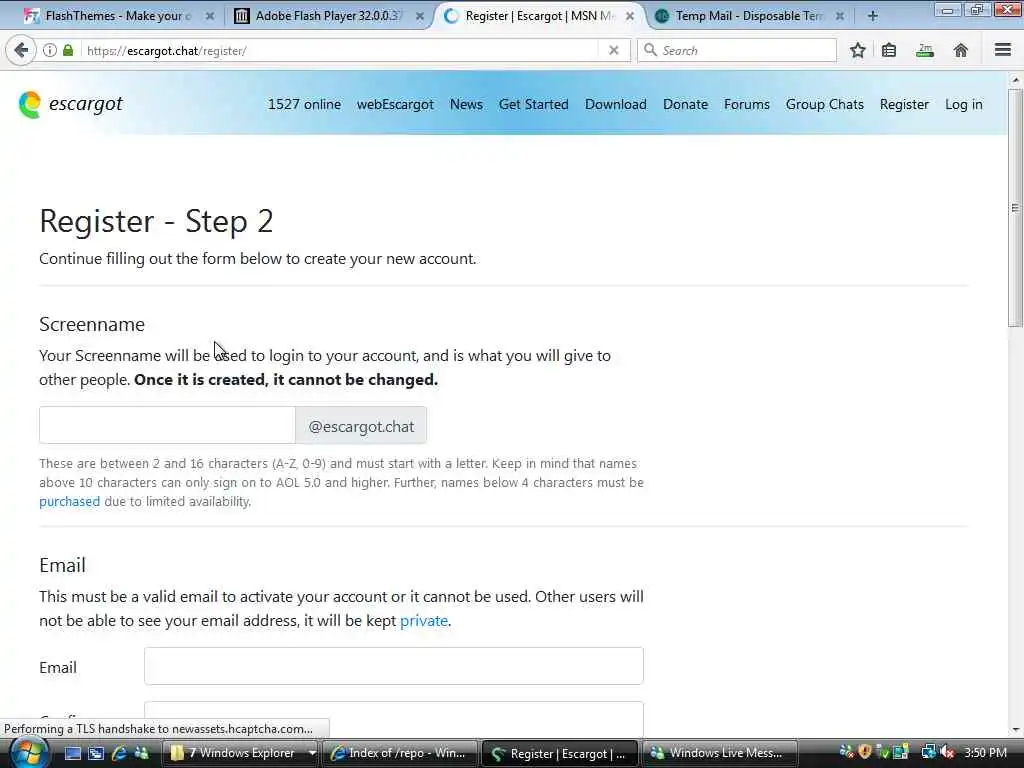Open Download nav item

coord(616,104)
